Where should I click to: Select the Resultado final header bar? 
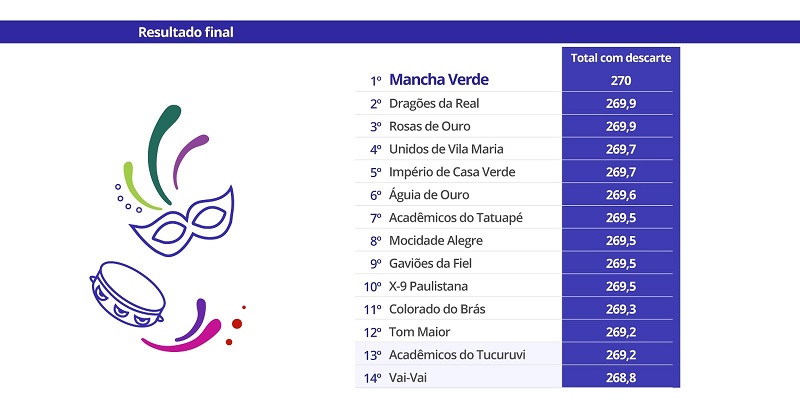tap(400, 32)
